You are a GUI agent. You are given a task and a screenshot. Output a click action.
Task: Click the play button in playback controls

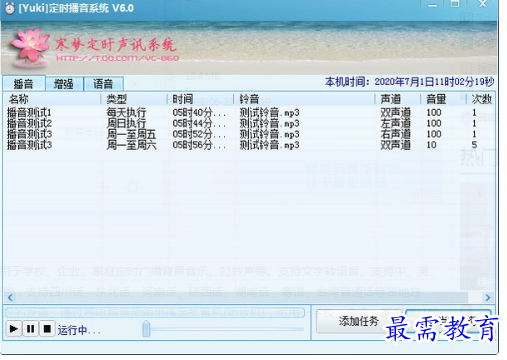pyautogui.click(x=14, y=329)
